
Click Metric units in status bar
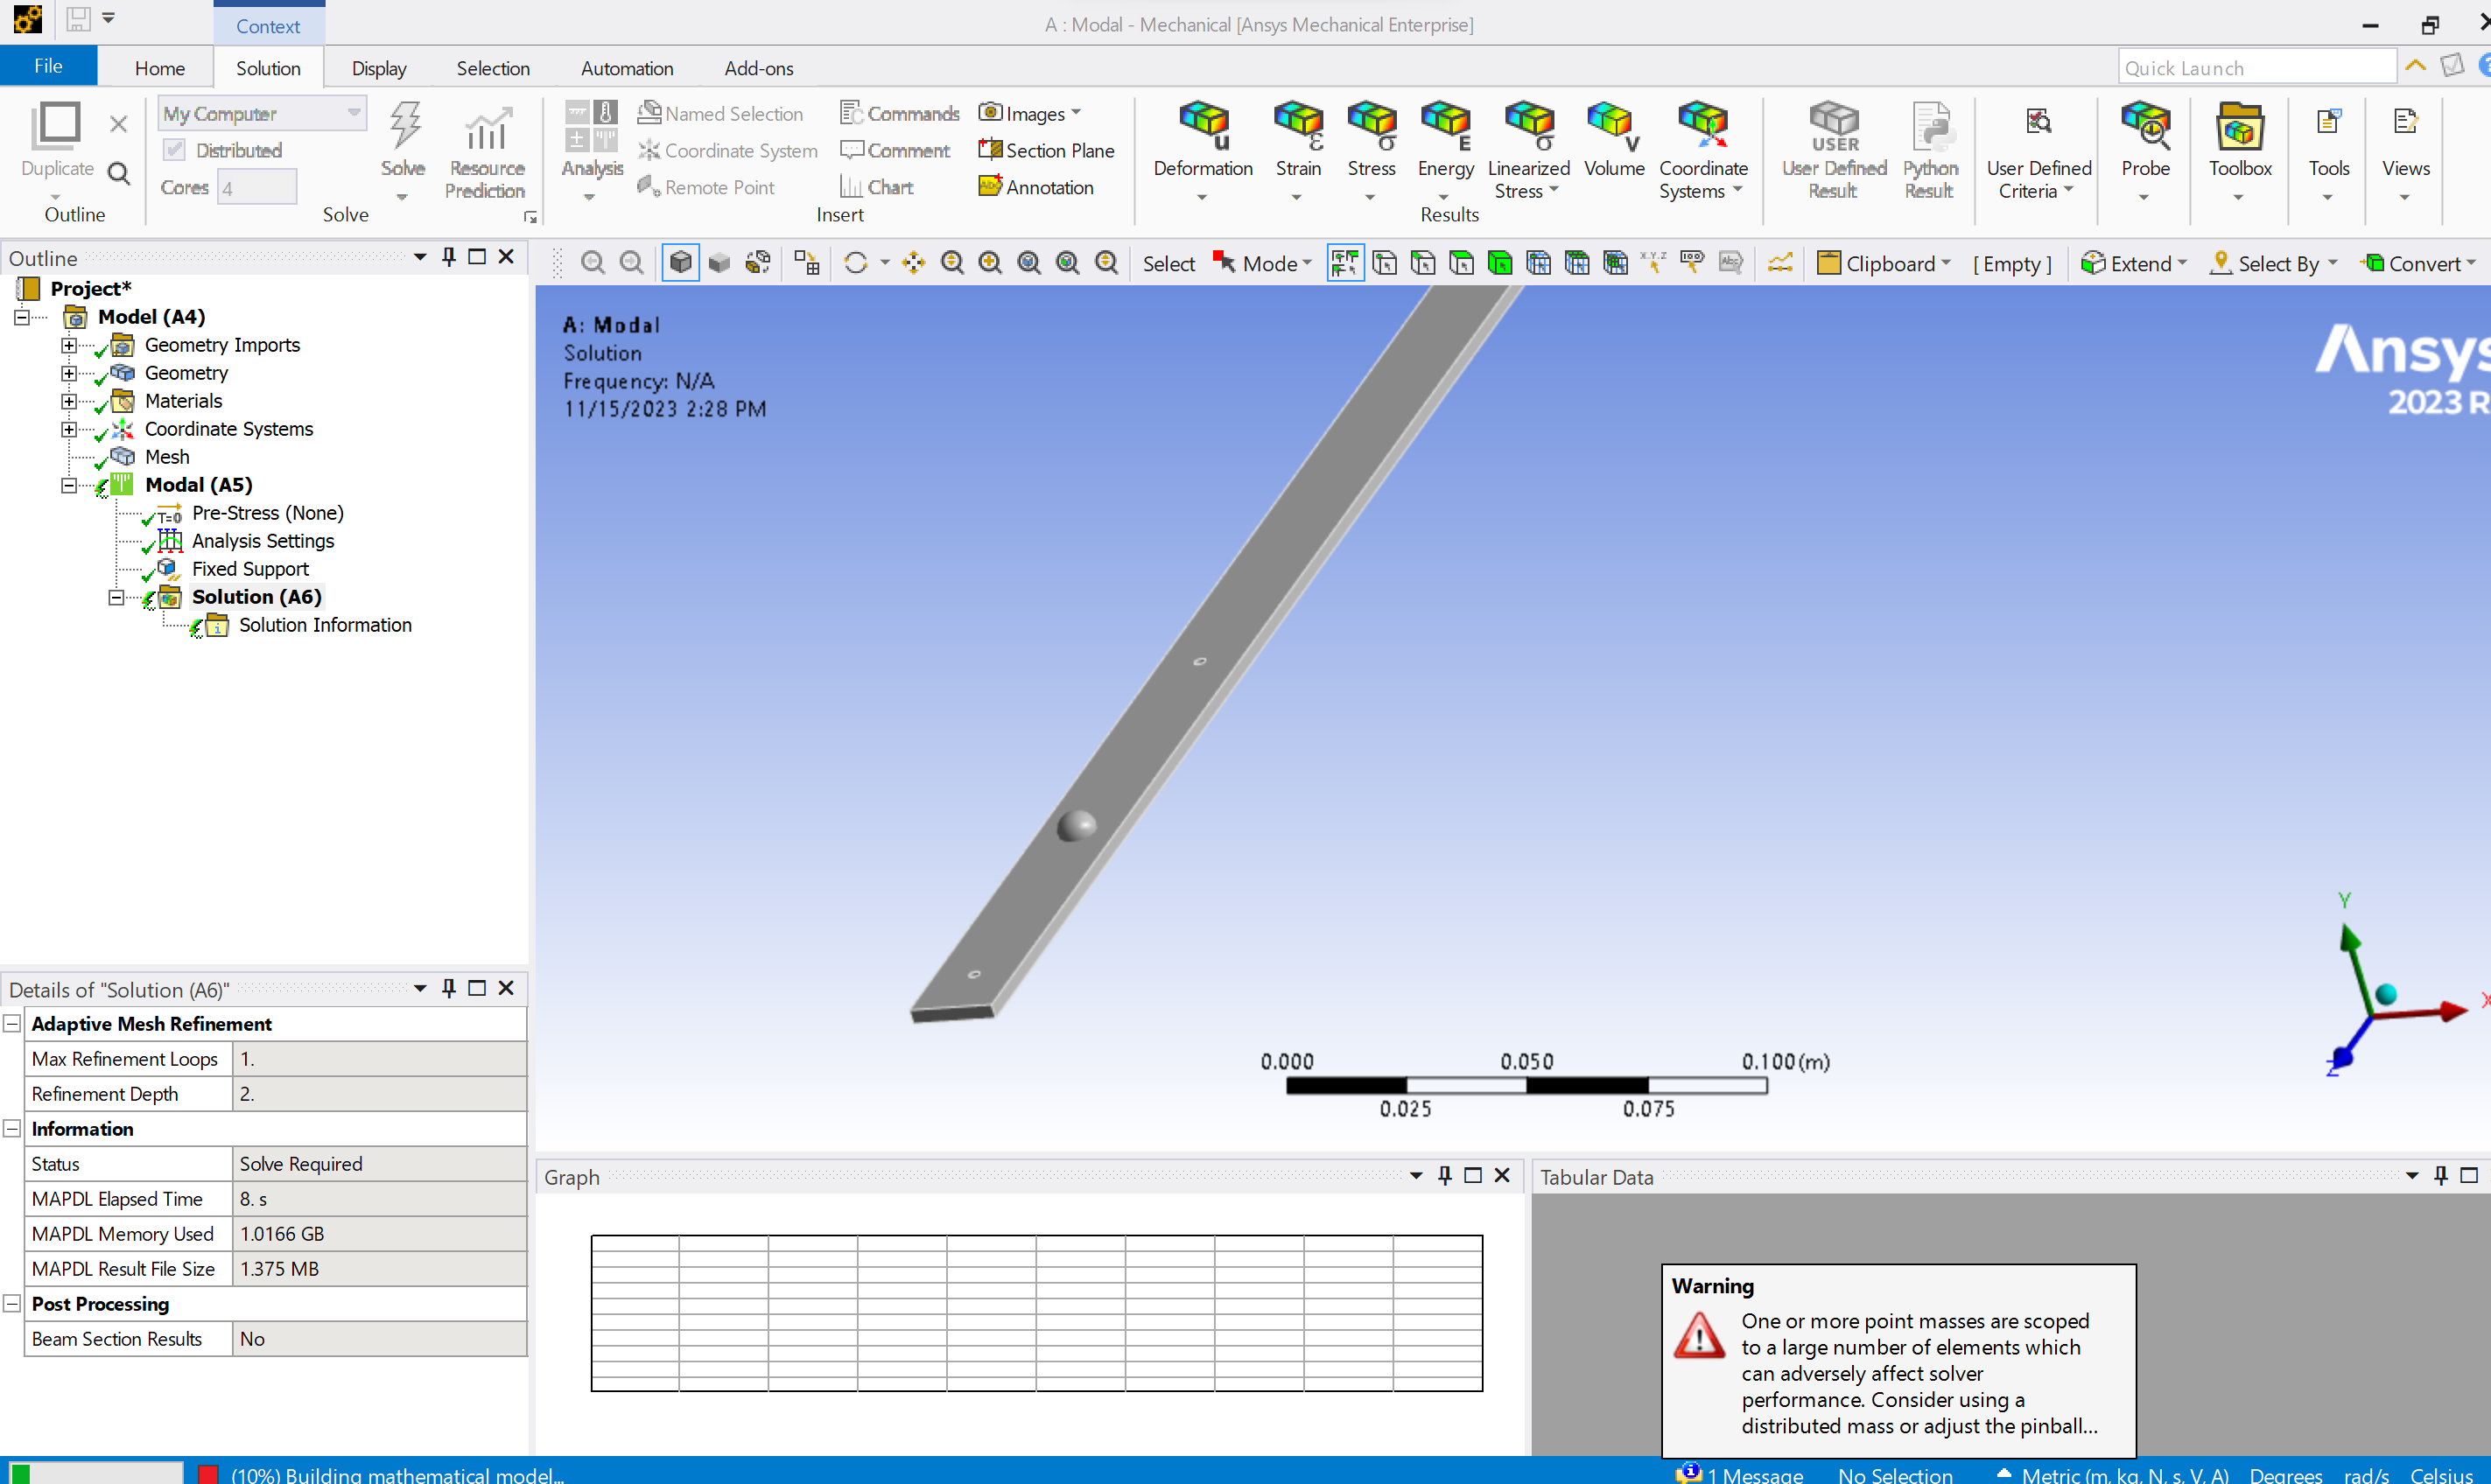pos(2124,1474)
